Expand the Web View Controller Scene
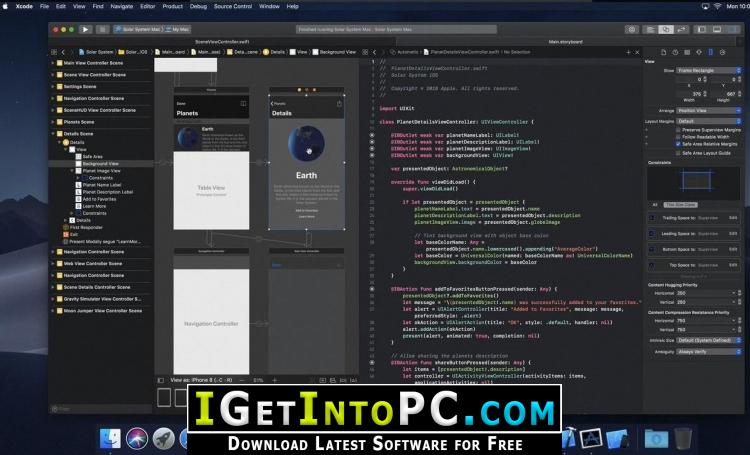 coord(53,264)
